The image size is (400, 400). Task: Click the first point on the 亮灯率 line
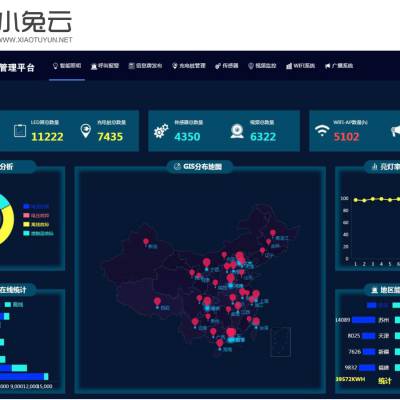(356, 200)
